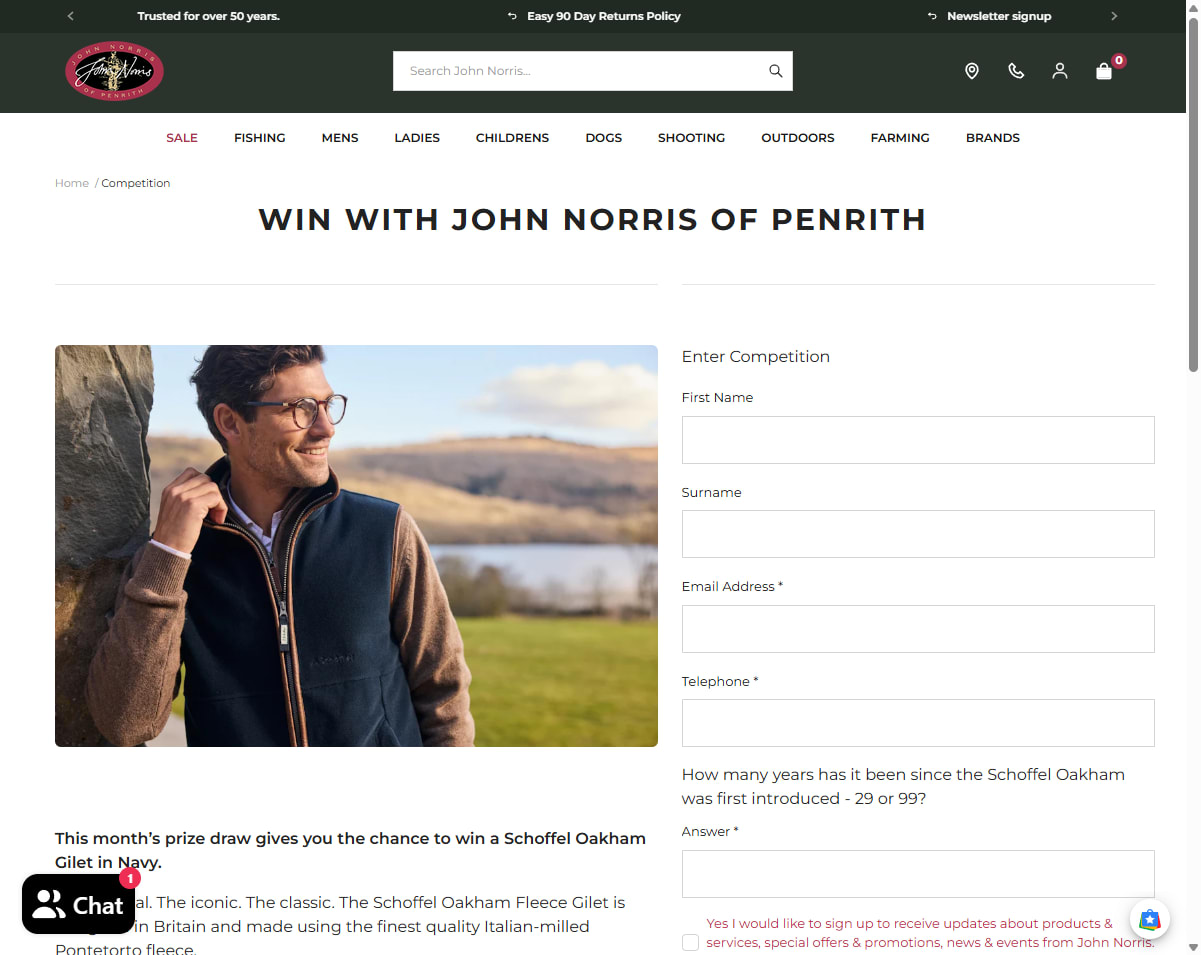Focus the Email Address input field

[x=918, y=629]
